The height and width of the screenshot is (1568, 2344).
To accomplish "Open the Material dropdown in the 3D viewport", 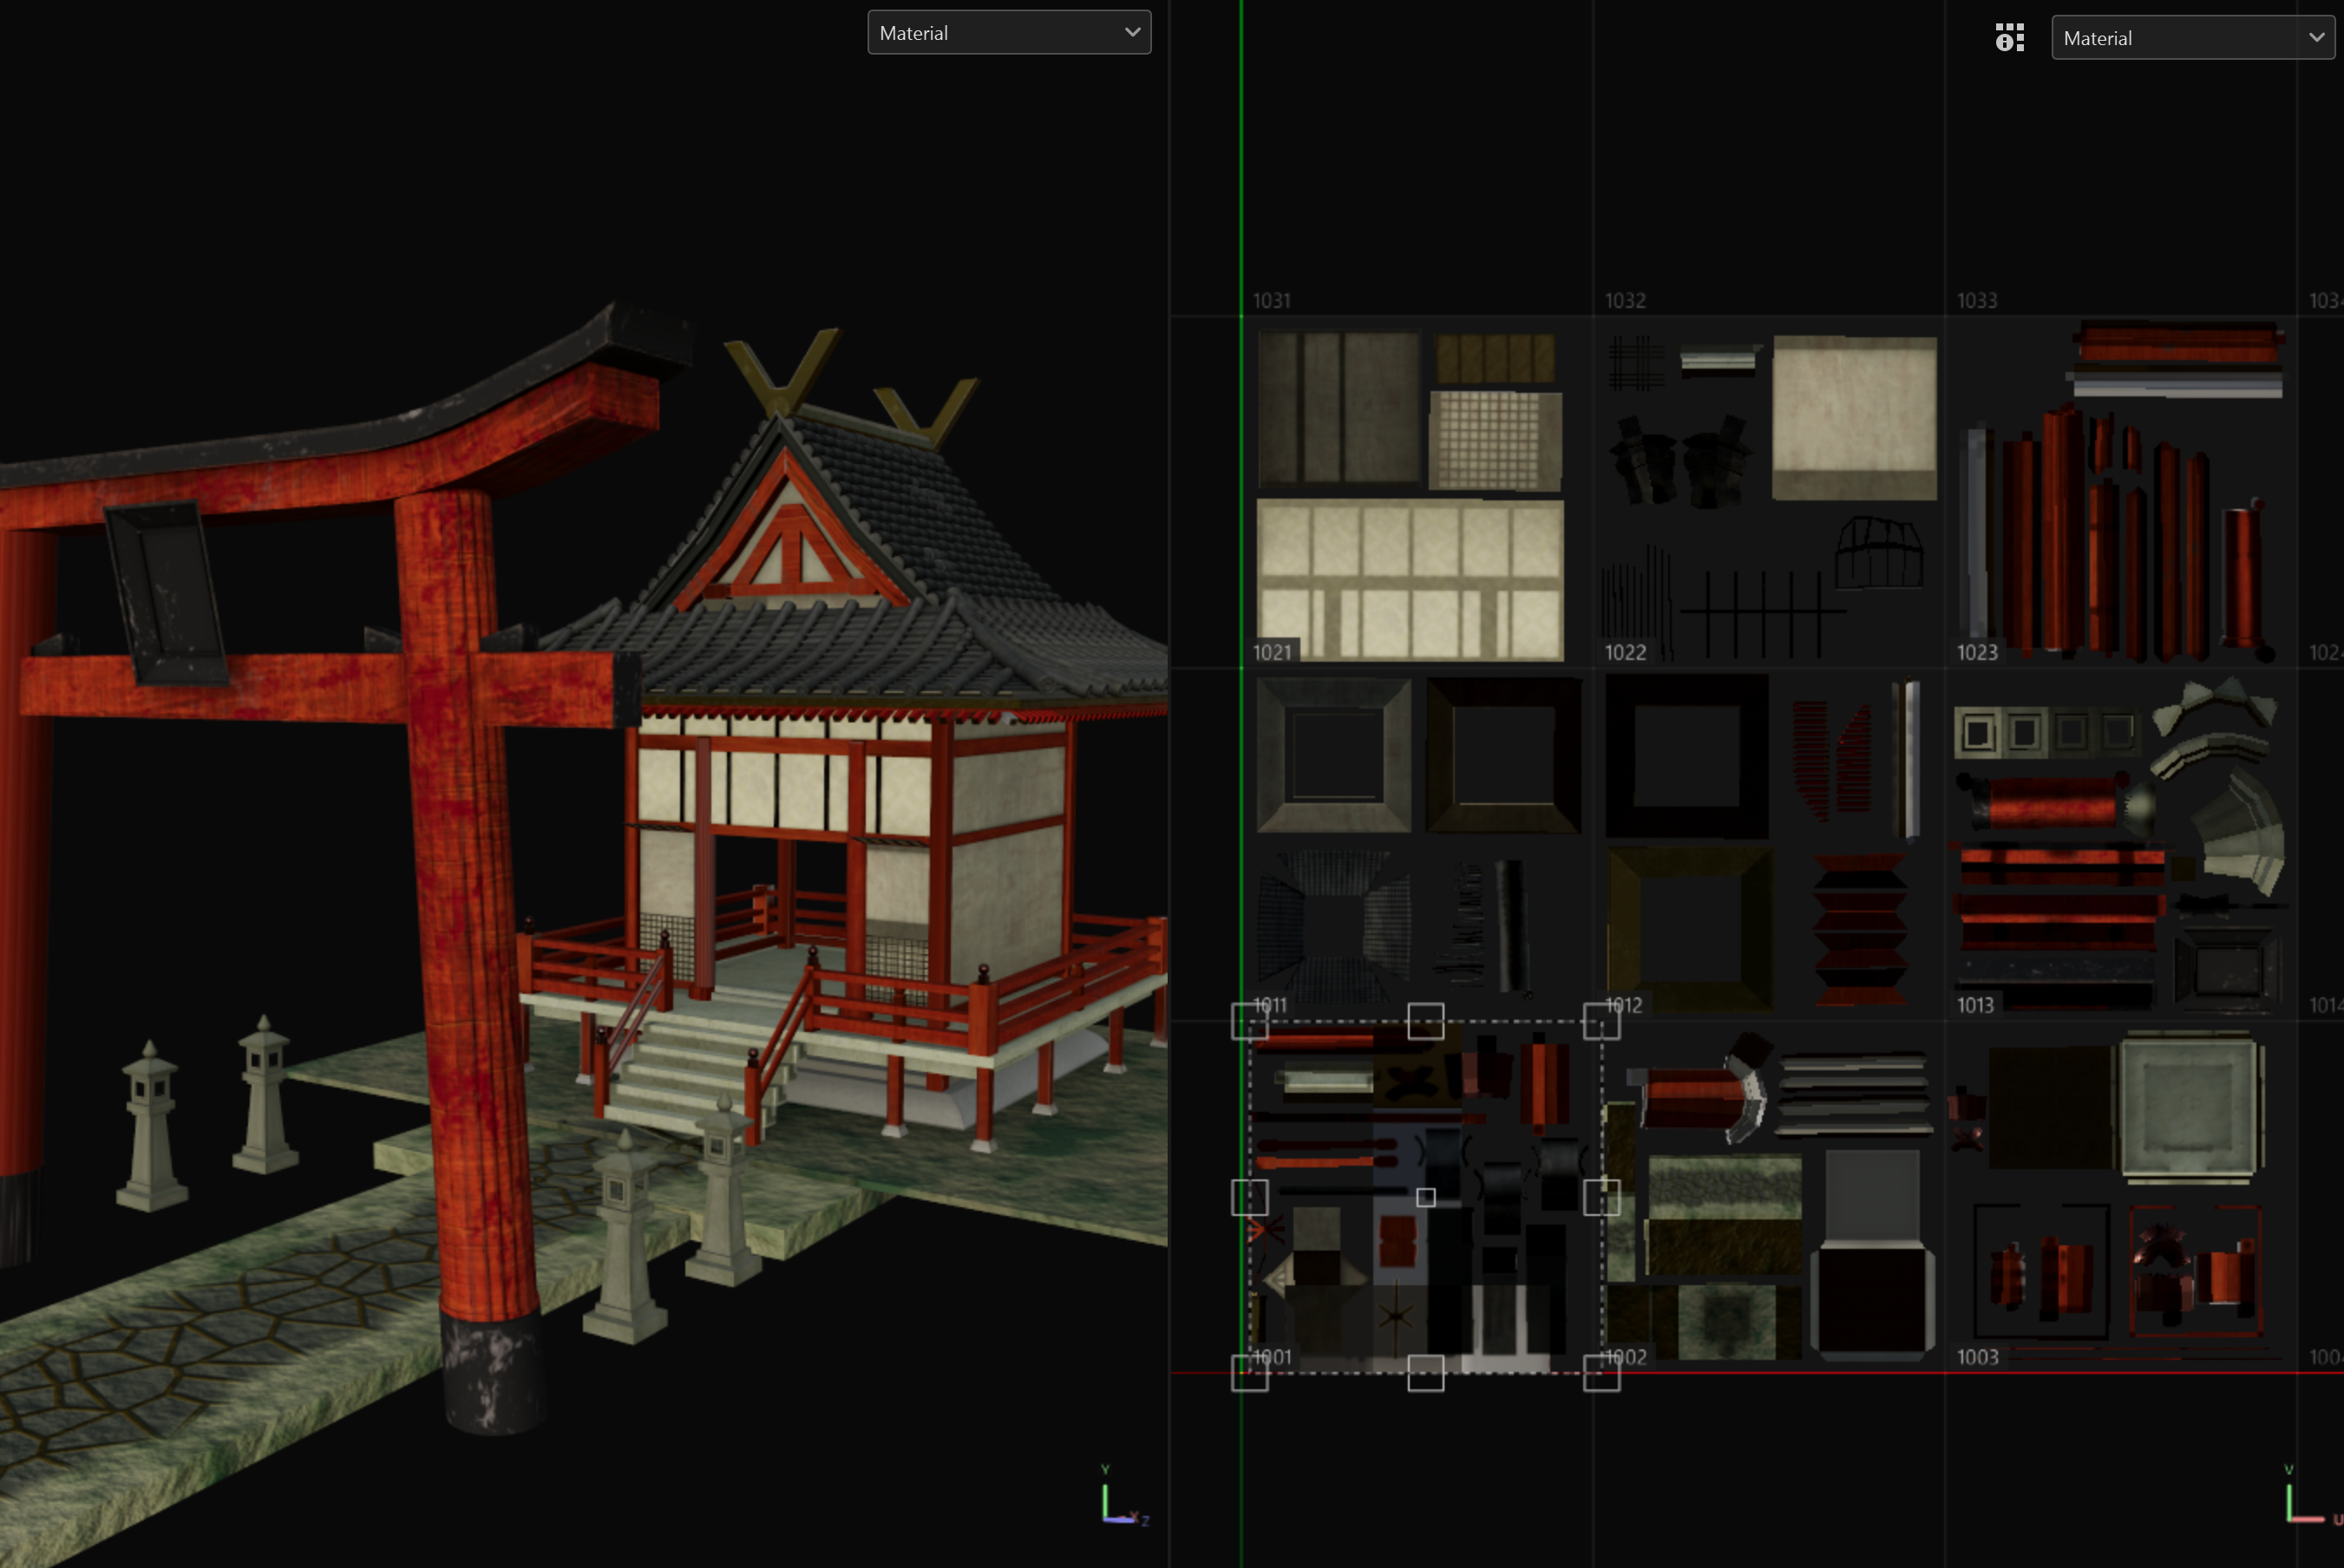I will pyautogui.click(x=1009, y=32).
